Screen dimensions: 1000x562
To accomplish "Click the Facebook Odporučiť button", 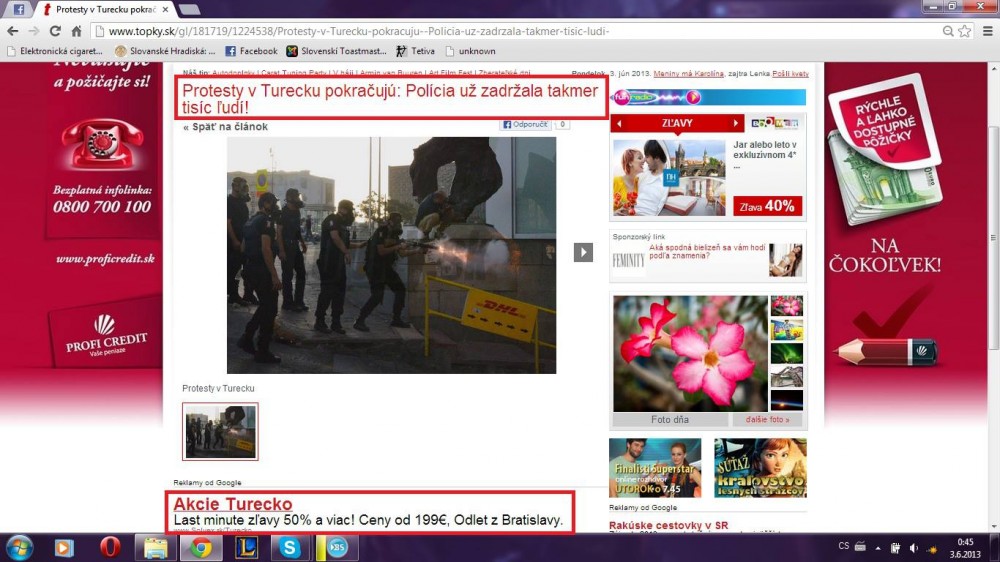I will point(525,124).
